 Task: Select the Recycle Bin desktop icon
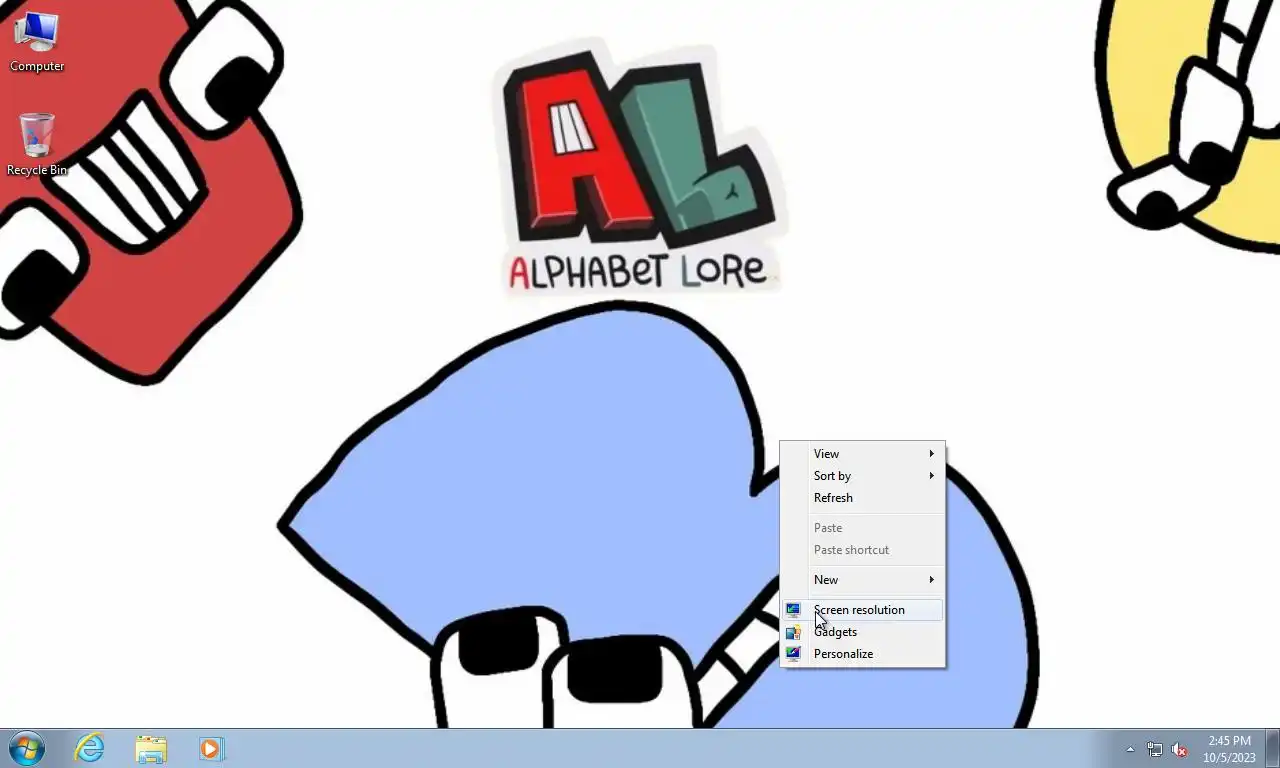[x=37, y=145]
